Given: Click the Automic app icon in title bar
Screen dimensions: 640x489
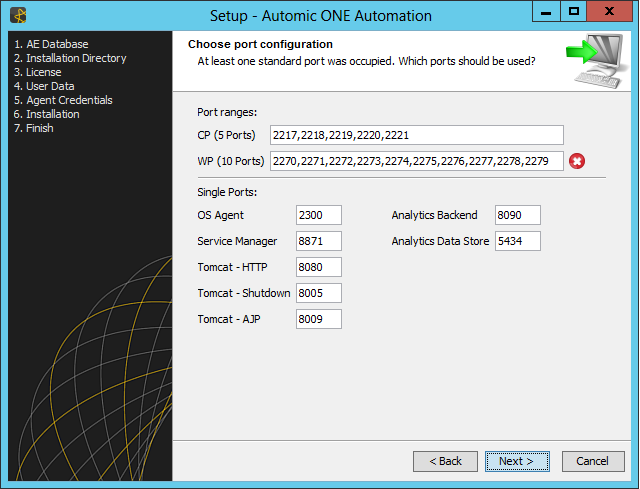Looking at the screenshot, I should pyautogui.click(x=18, y=16).
